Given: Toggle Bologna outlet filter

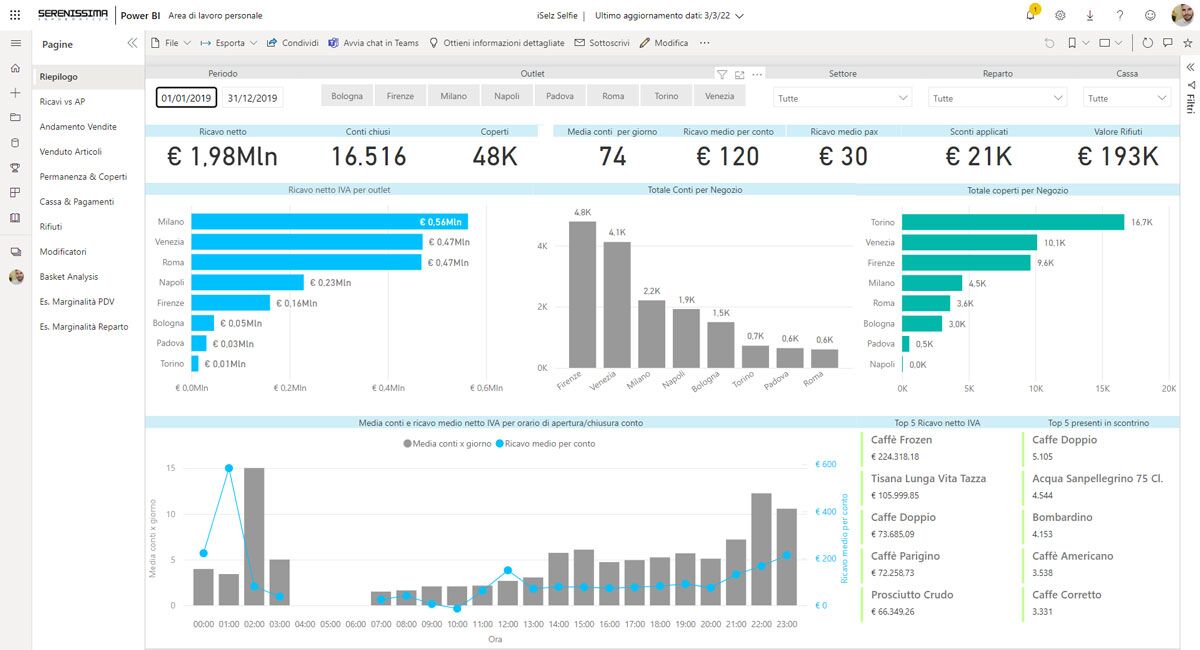Looking at the screenshot, I should click(x=347, y=96).
